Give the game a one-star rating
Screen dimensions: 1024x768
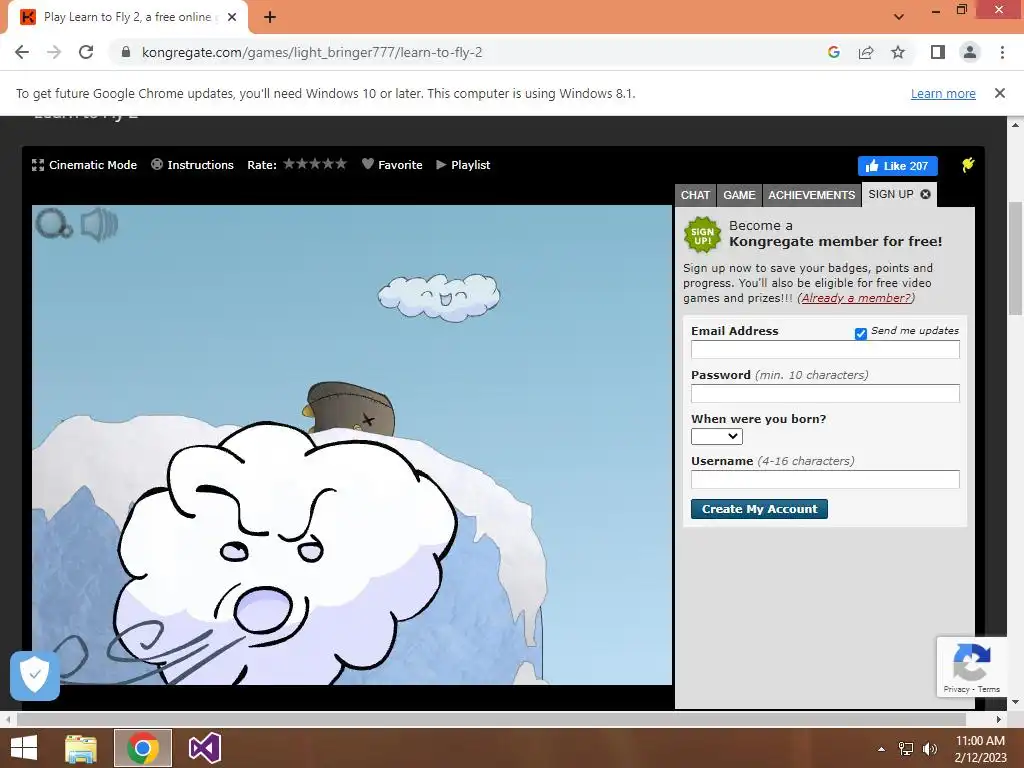[289, 164]
